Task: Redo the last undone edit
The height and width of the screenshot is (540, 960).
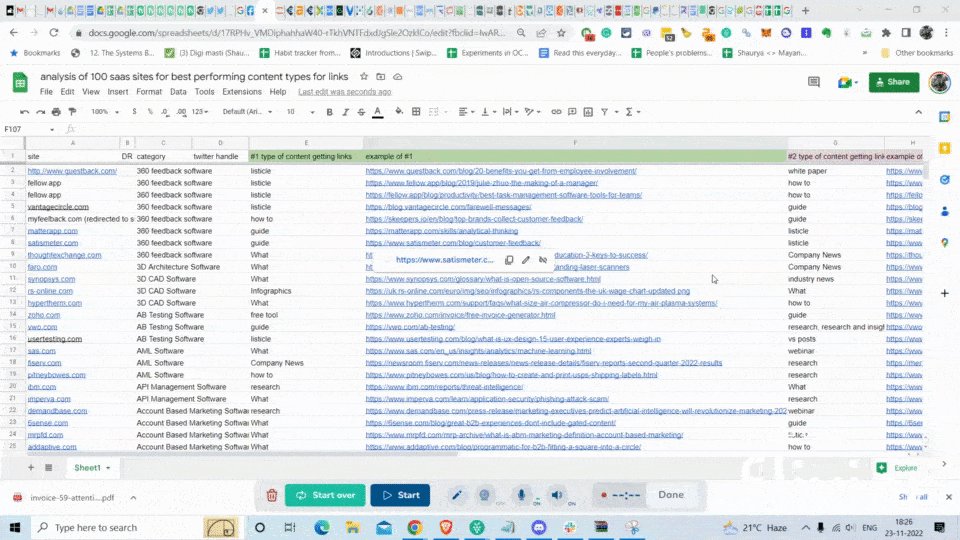Action: tap(40, 112)
